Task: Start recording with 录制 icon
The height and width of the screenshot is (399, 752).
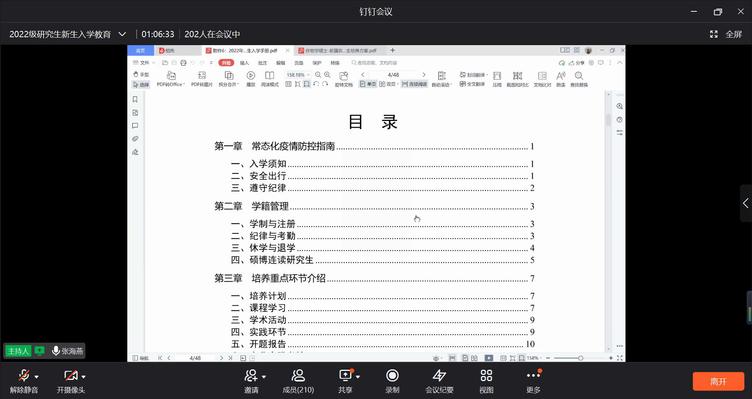Action: pos(392,381)
